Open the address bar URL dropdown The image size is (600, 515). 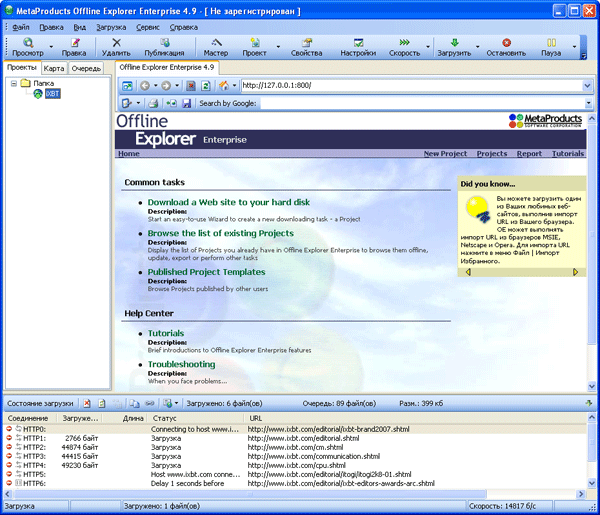[x=587, y=86]
